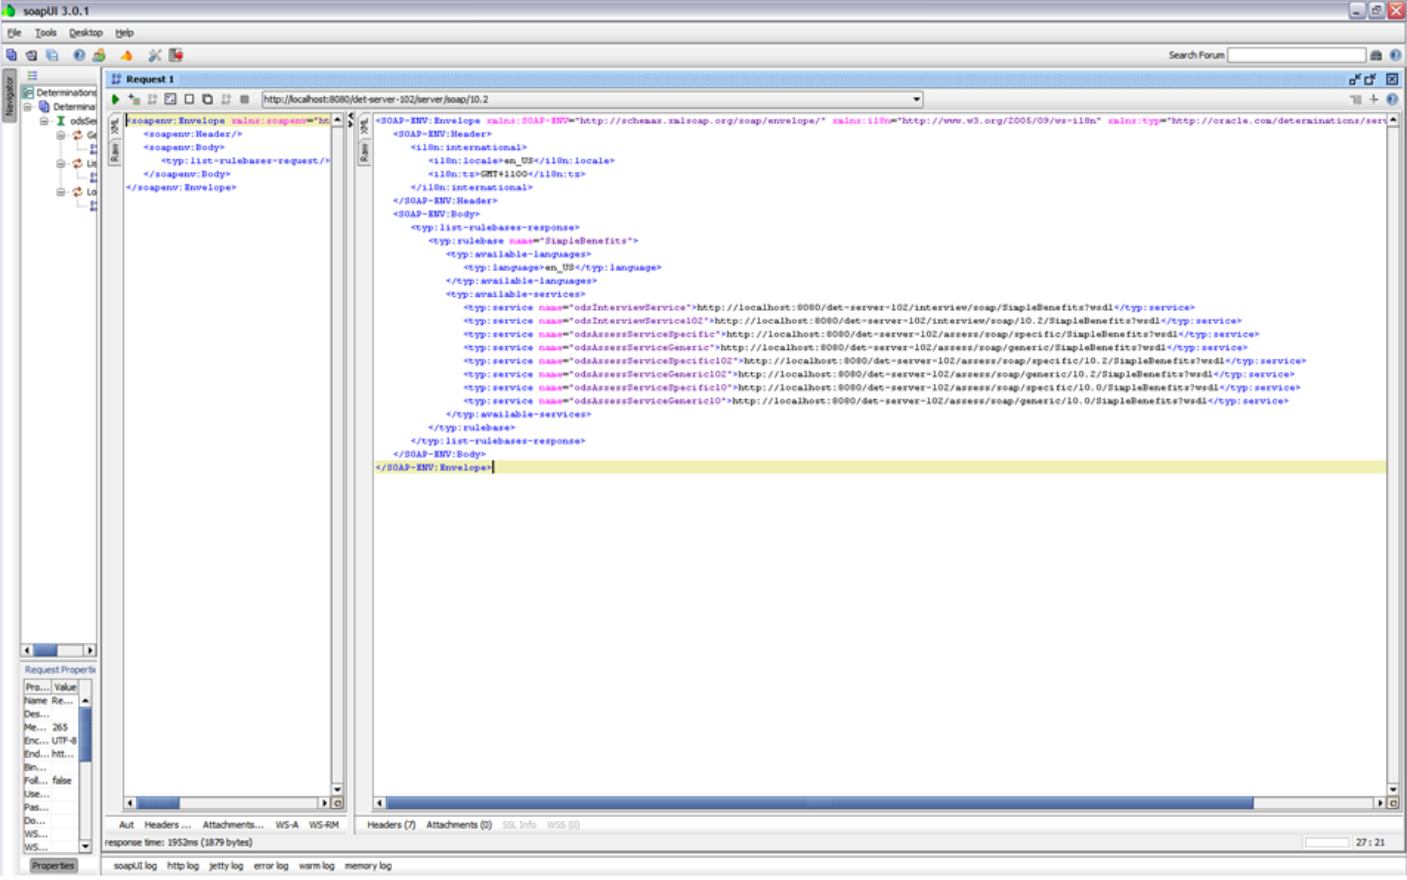Collapse the Ge operation tree node
The image size is (1407, 880).
tap(61, 135)
